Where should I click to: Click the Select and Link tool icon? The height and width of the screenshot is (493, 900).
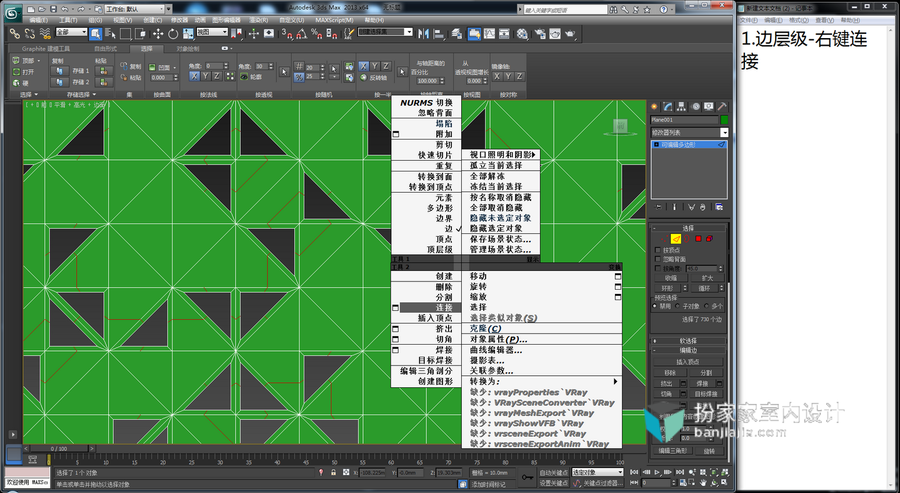tap(15, 34)
